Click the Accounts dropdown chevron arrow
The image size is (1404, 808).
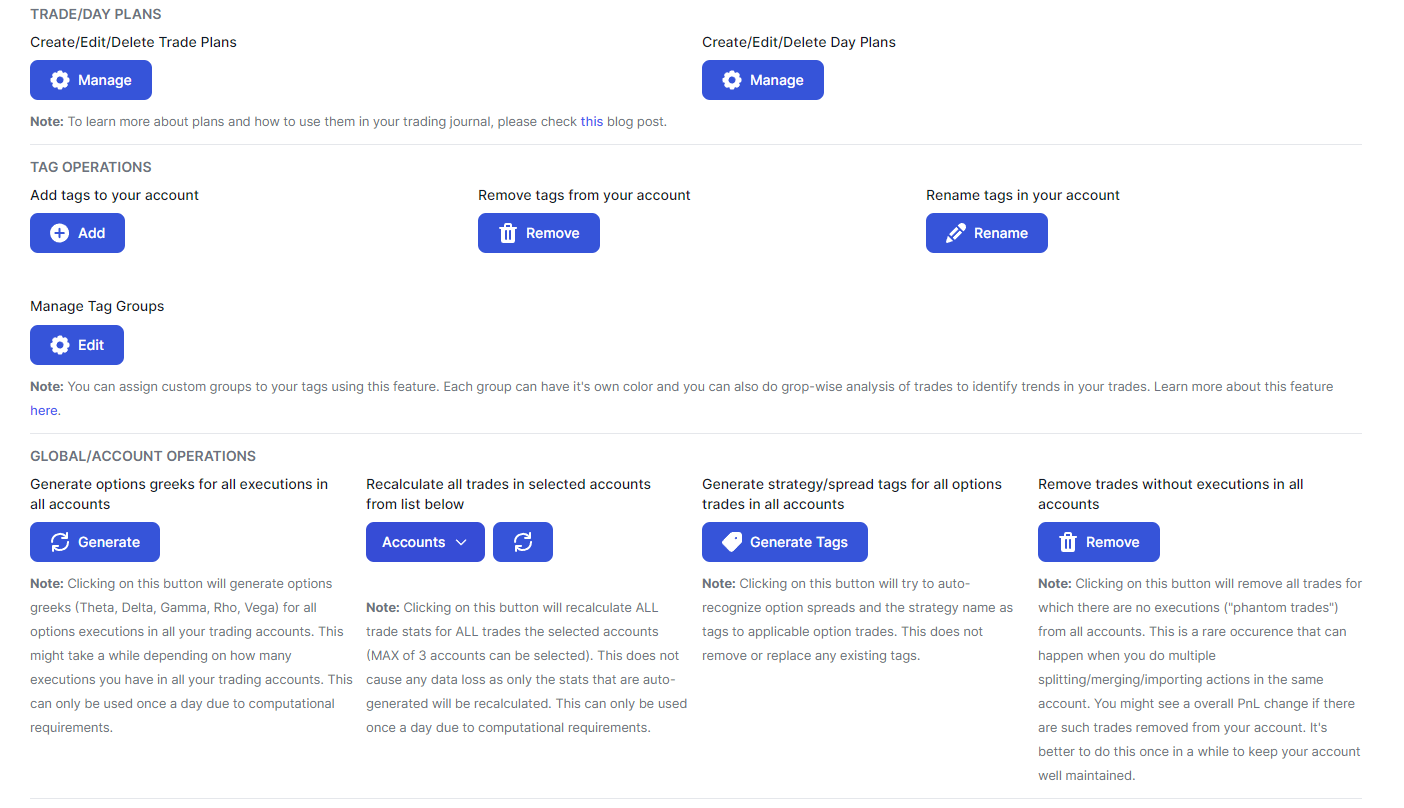point(461,542)
